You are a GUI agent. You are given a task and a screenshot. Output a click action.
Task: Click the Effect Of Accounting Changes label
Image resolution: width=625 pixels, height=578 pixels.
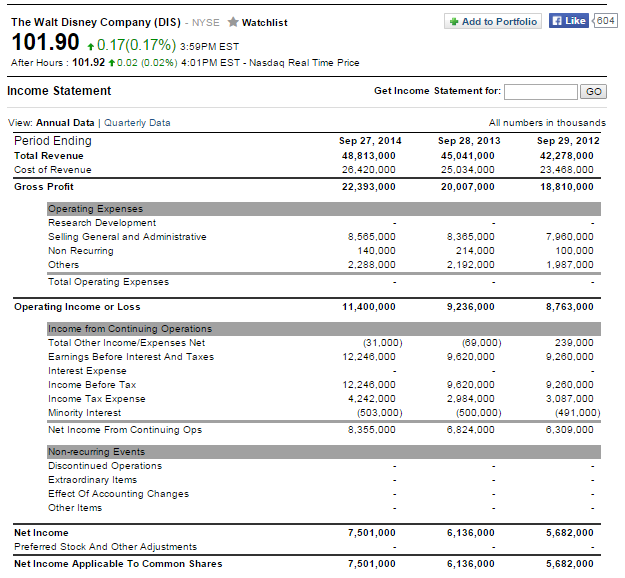point(118,494)
